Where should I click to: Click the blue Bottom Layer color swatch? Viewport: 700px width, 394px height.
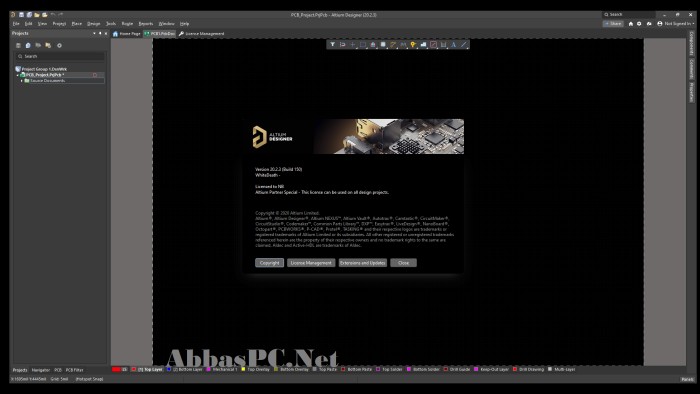pos(169,369)
